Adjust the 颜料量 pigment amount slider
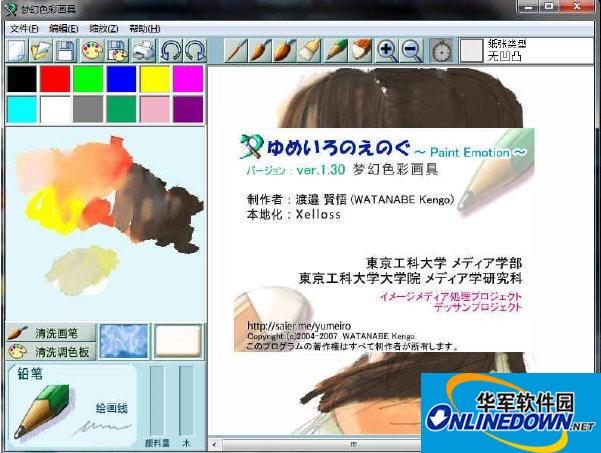The width and height of the screenshot is (601, 453). [x=157, y=401]
